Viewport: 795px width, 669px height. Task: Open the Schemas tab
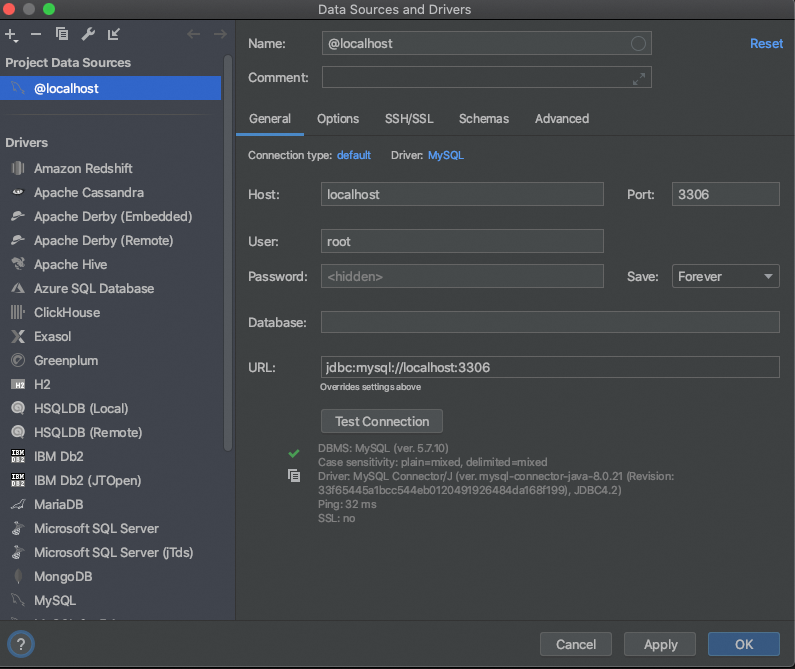coord(484,119)
